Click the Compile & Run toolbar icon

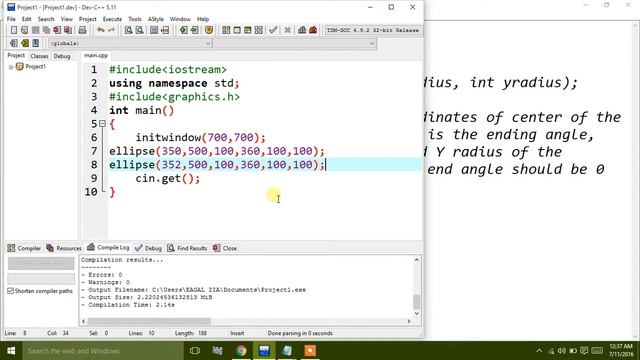click(247, 30)
